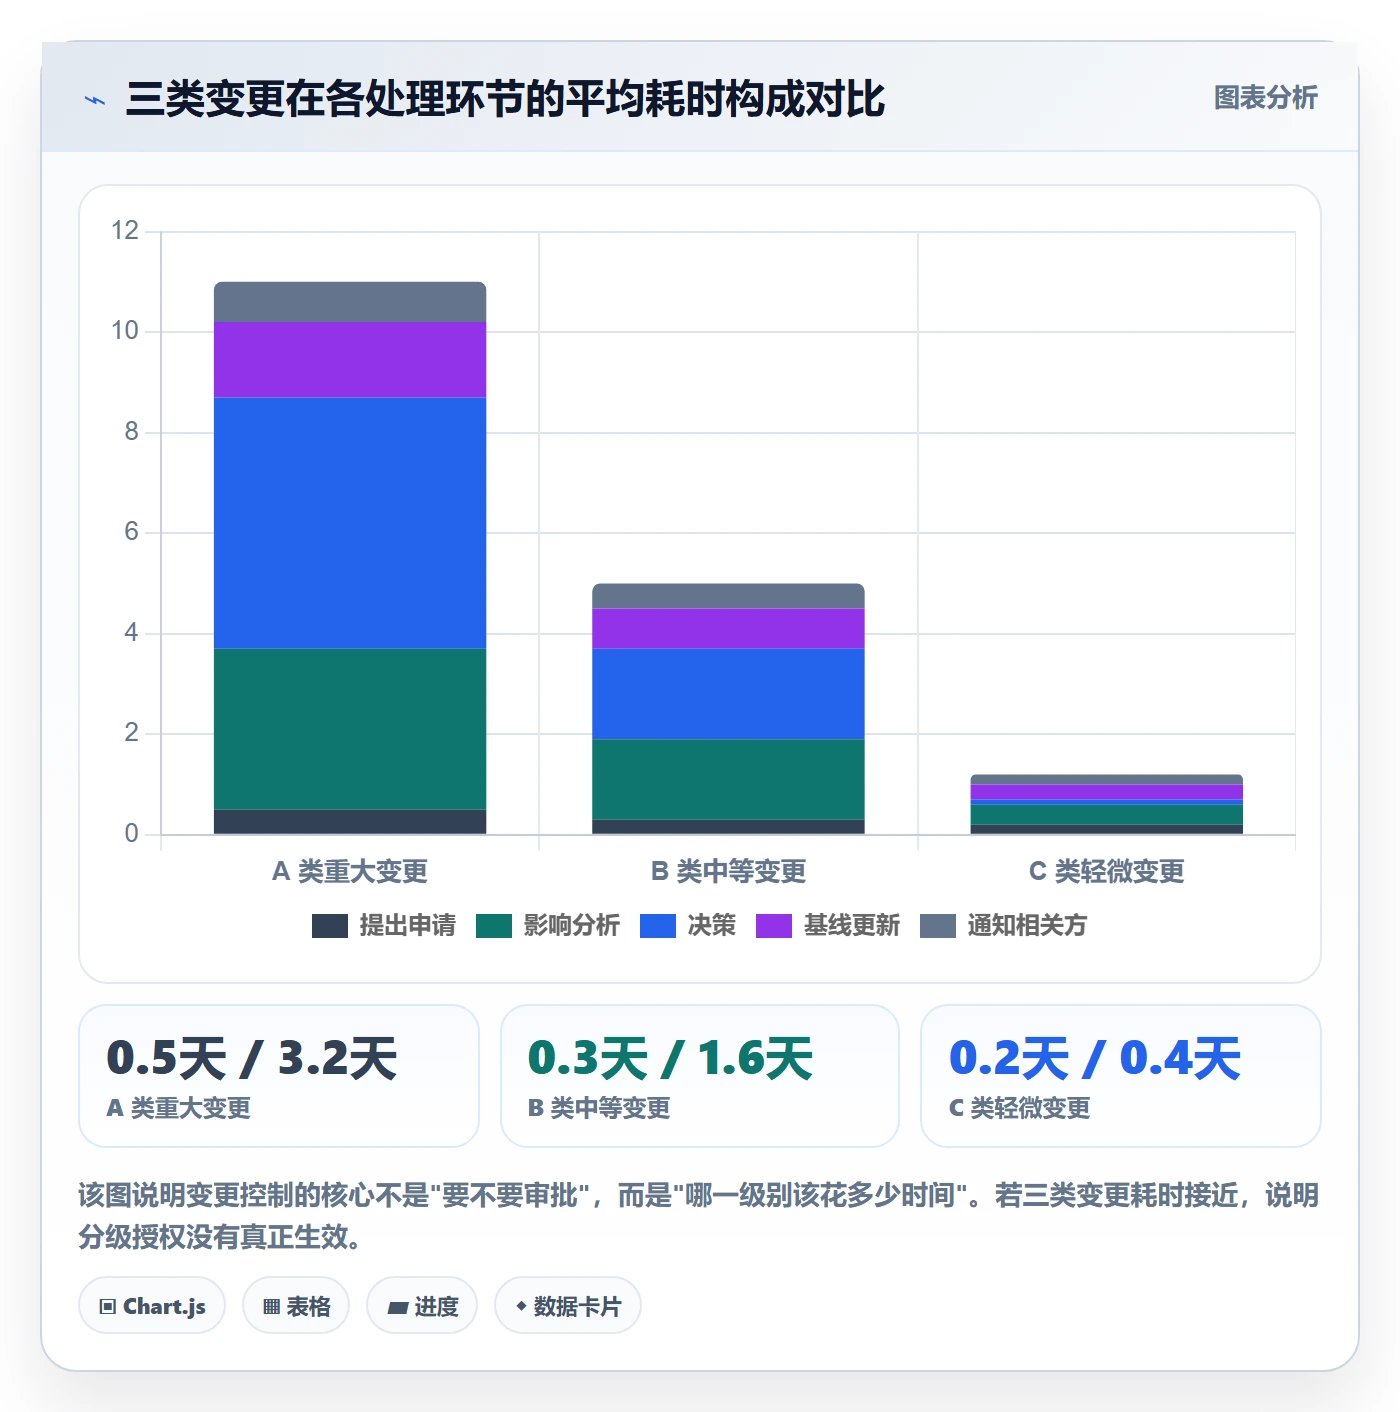The height and width of the screenshot is (1412, 1400).
Task: Click the purple 基线更新 segment of bar B
Action: [x=728, y=629]
